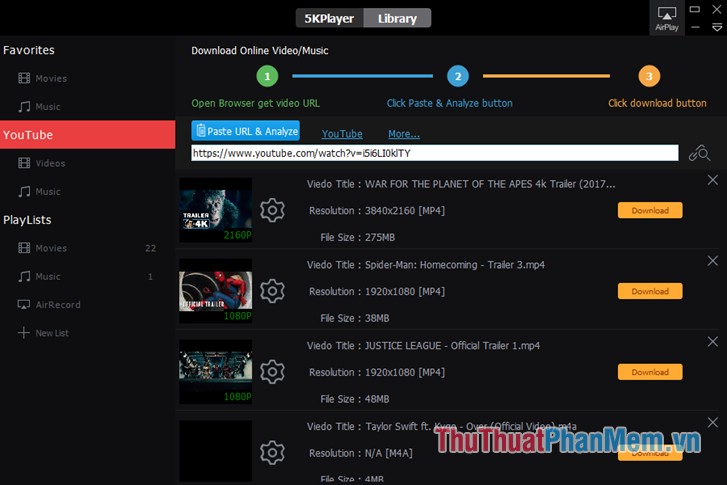Click the Spider-Man: Homecoming video title text
Screen dimensions: 727x485
point(455,265)
